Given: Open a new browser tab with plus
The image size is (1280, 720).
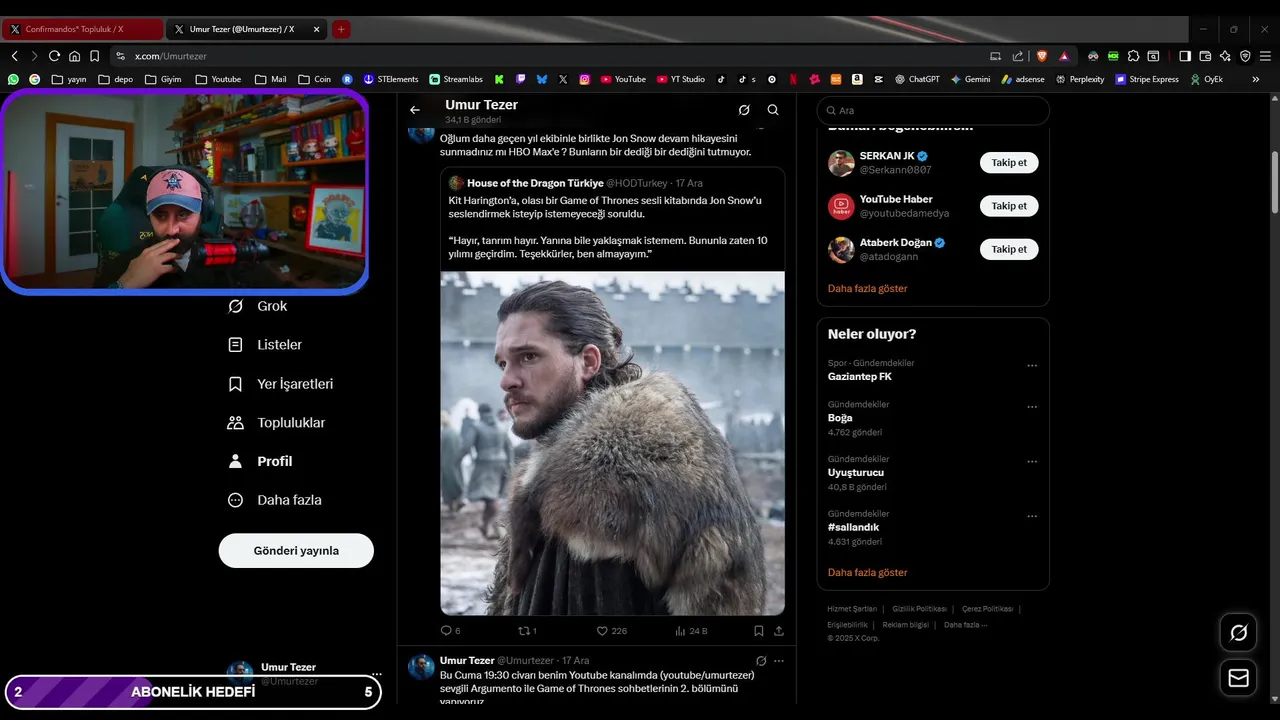Looking at the screenshot, I should (x=341, y=29).
